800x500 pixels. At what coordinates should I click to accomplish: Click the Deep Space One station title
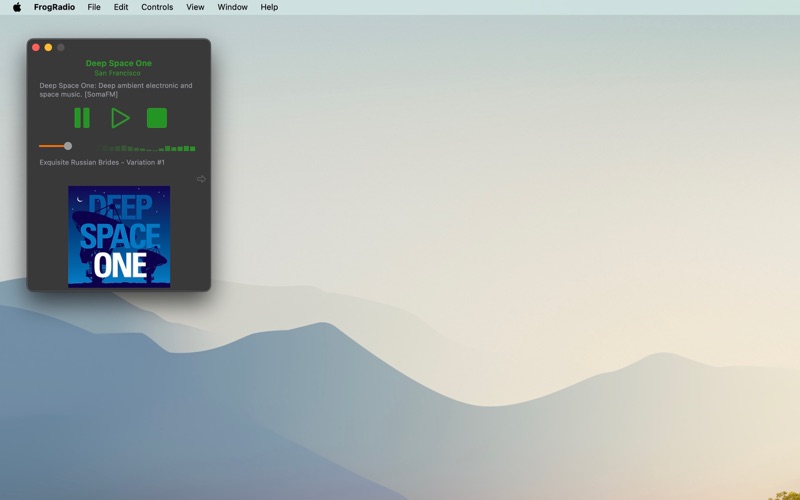[118, 63]
